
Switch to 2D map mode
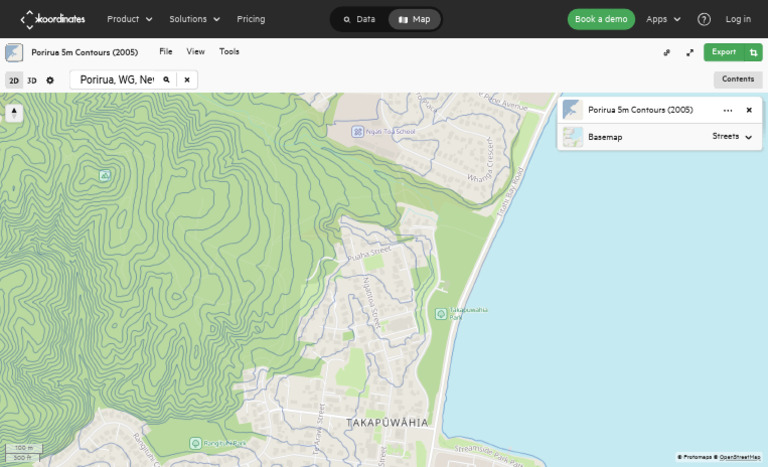coord(14,80)
